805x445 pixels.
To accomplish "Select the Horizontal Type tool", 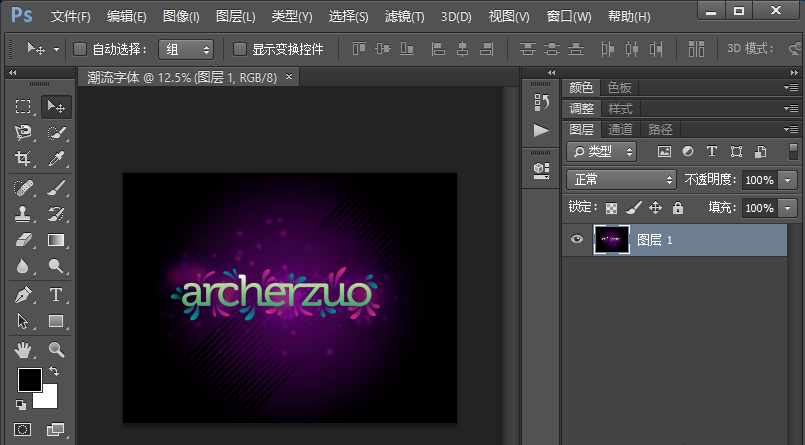I will pos(57,295).
